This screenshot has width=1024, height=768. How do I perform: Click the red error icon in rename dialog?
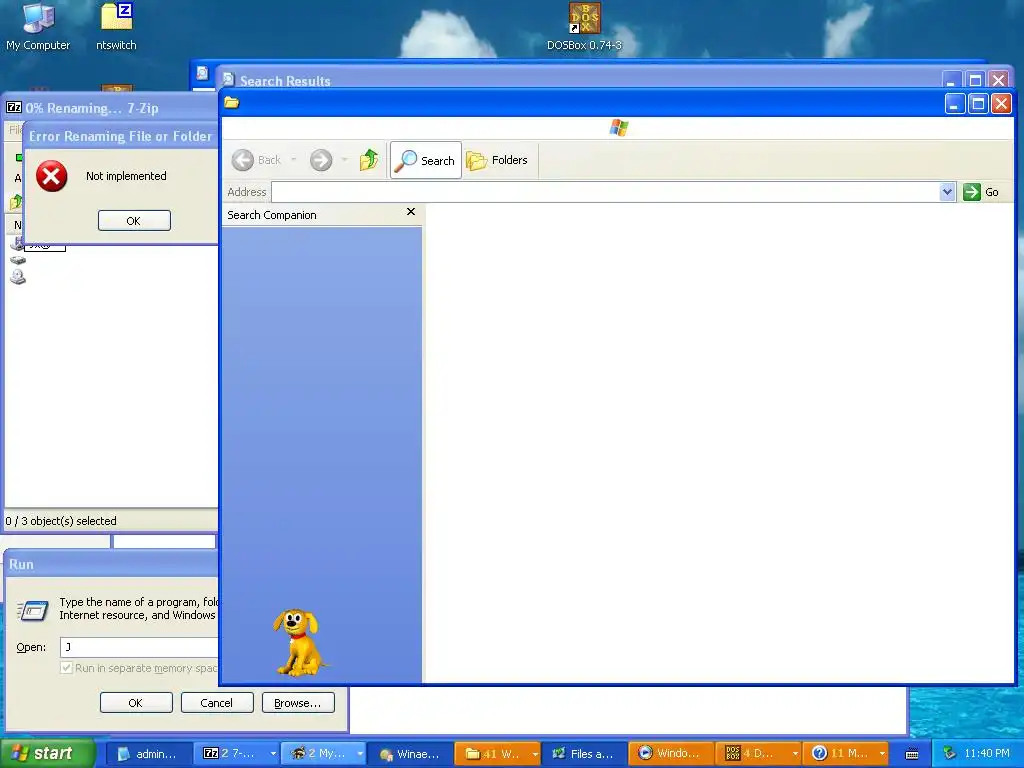pos(52,176)
